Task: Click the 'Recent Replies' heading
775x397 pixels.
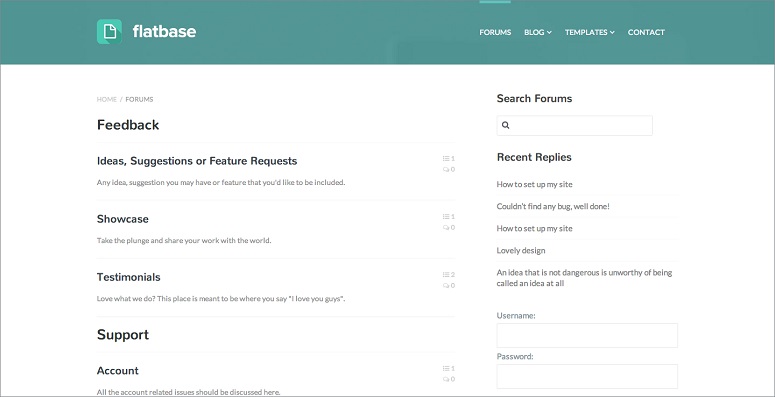Action: click(534, 157)
